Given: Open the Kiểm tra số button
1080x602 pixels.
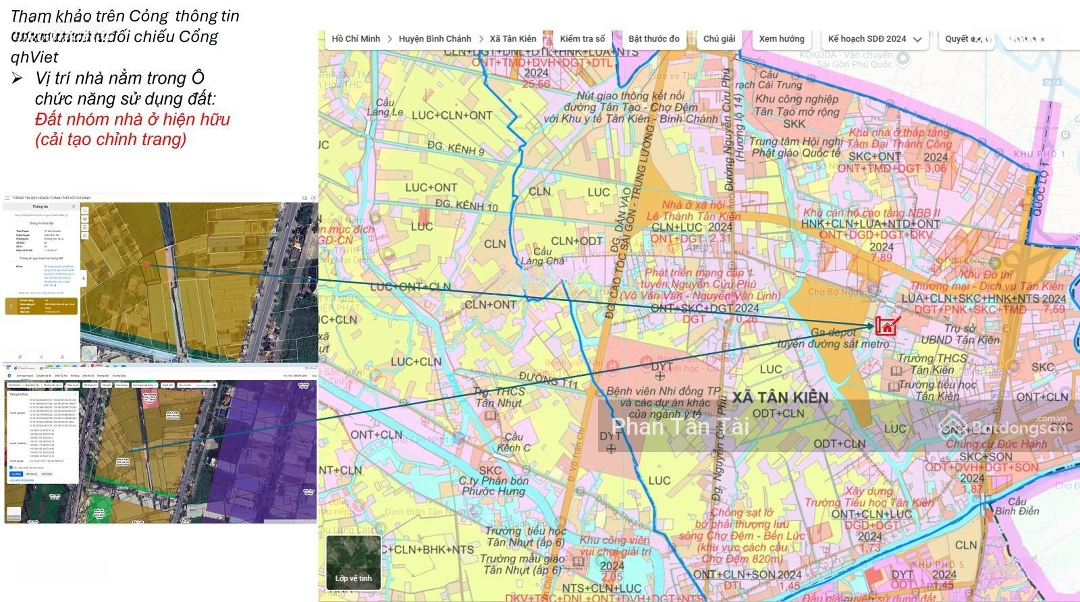Looking at the screenshot, I should (x=582, y=39).
